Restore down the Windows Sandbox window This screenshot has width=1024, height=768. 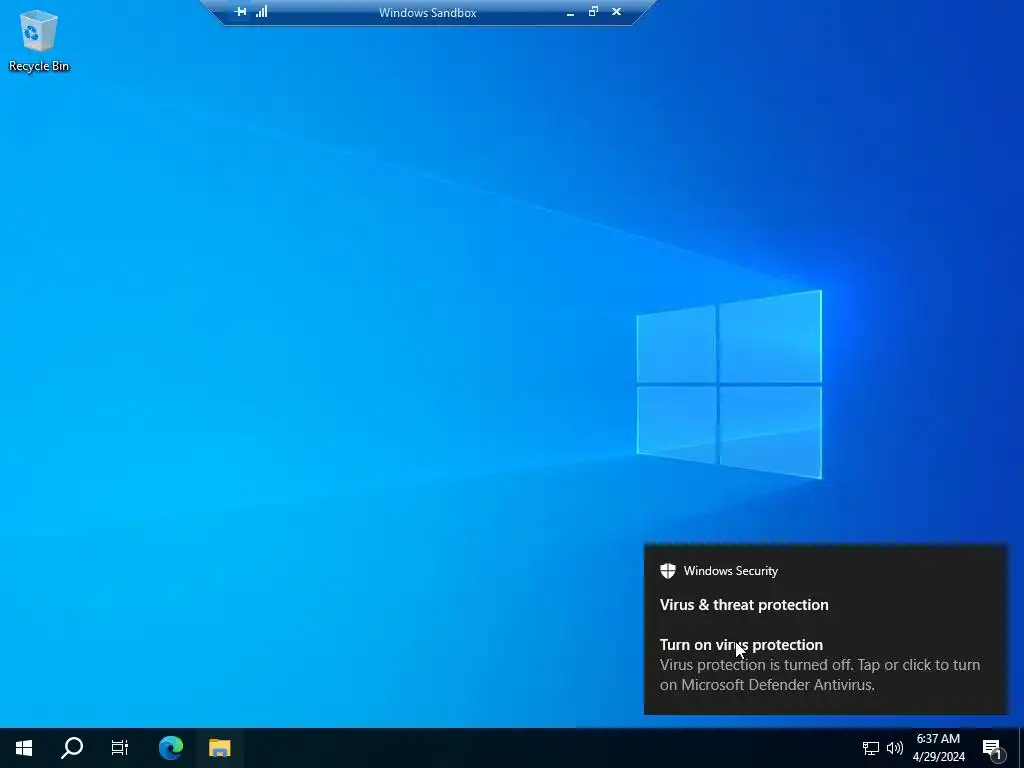tap(593, 12)
